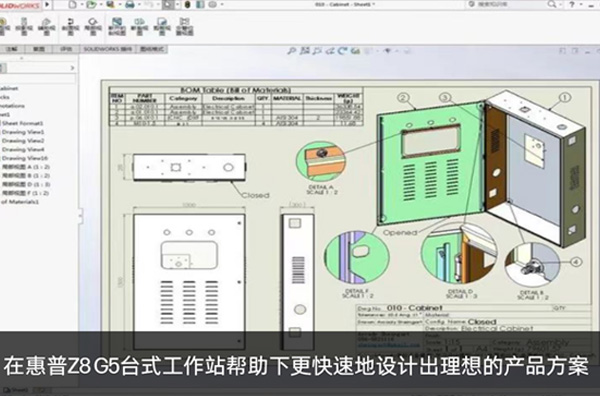Click the Help question mark button
The image size is (600, 396).
(x=572, y=5)
